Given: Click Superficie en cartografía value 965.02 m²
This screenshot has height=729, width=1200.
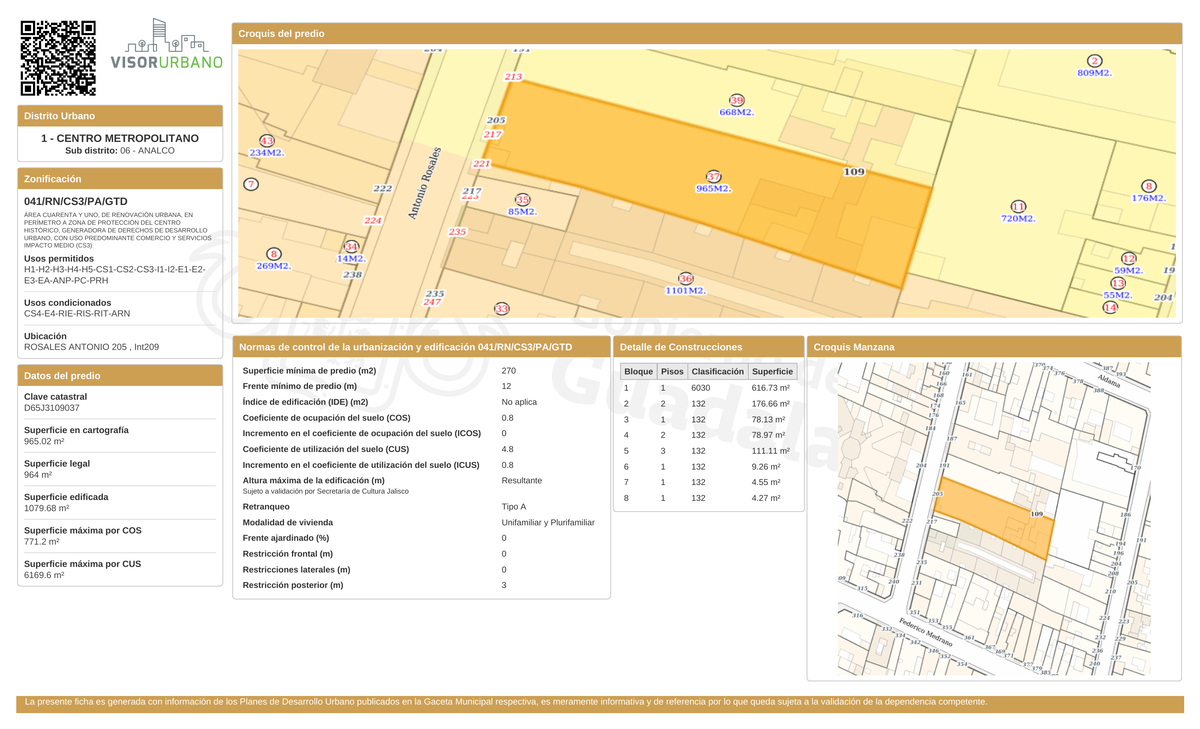Looking at the screenshot, I should pos(44,441).
